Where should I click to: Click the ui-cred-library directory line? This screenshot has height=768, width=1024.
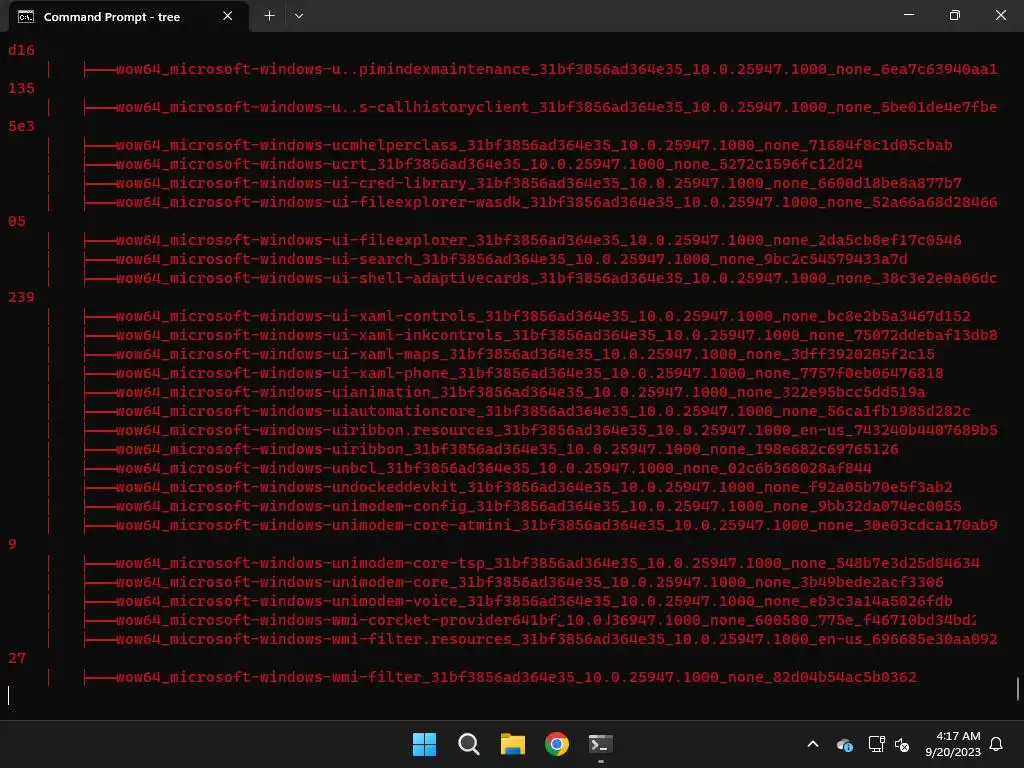pos(538,183)
